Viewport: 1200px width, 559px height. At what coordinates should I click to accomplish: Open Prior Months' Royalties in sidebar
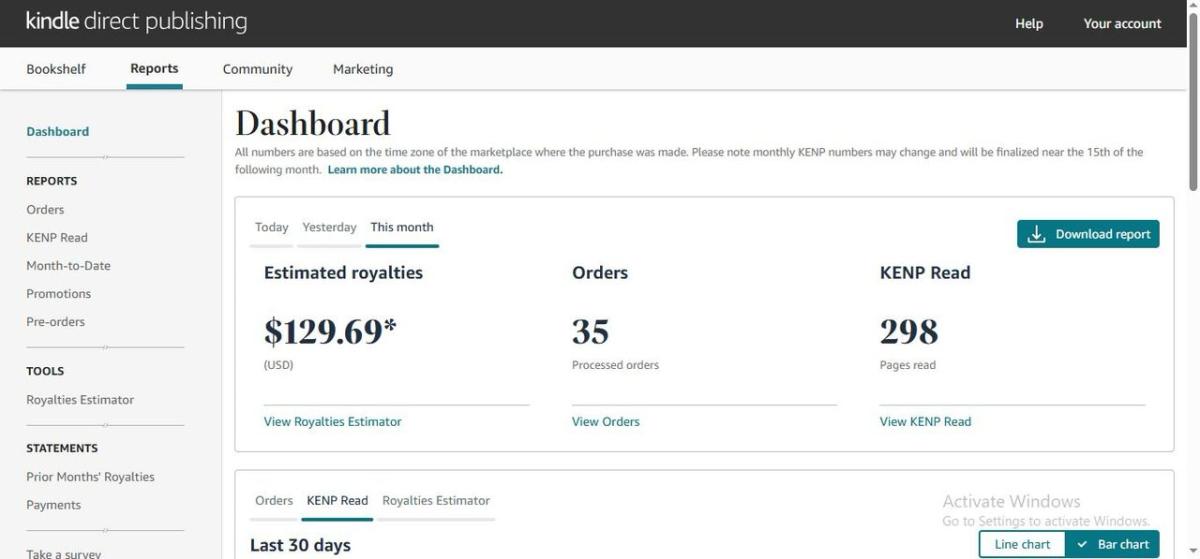(x=90, y=477)
